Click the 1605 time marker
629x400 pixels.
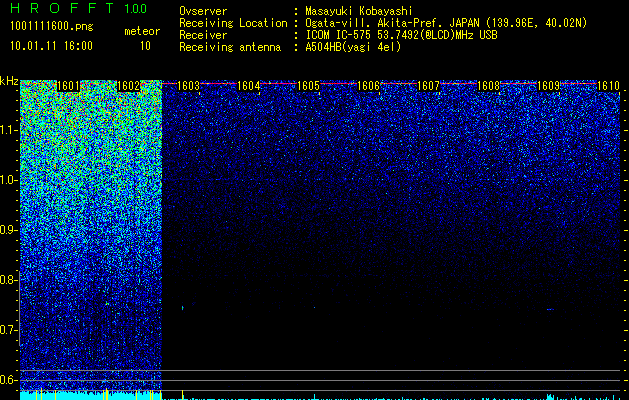pyautogui.click(x=308, y=86)
